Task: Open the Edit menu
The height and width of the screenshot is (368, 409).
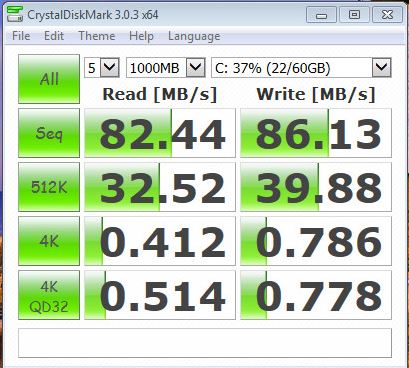Action: coord(54,36)
